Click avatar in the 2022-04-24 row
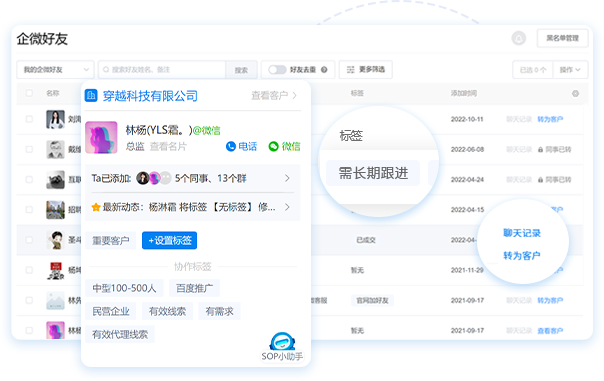This screenshot has height=381, width=604. 55,180
